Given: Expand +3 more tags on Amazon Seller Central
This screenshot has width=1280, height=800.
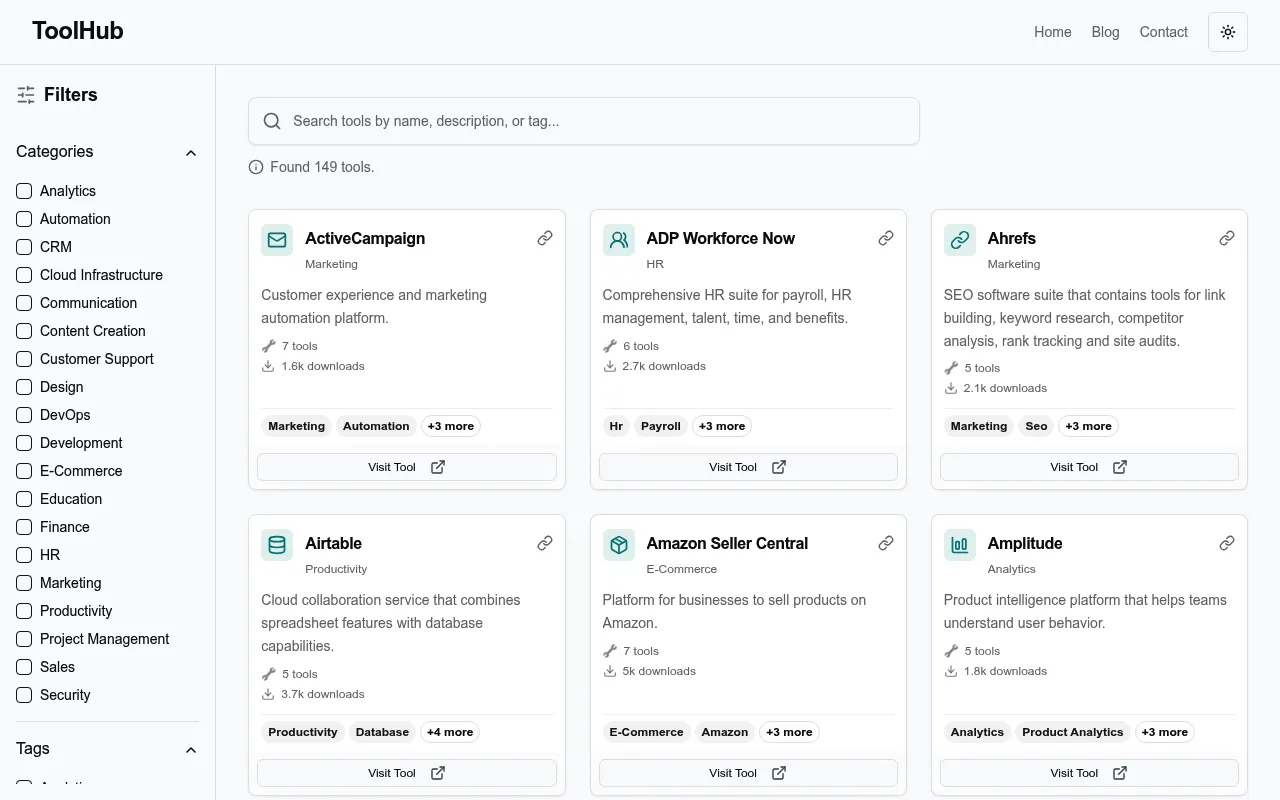Looking at the screenshot, I should pyautogui.click(x=789, y=732).
